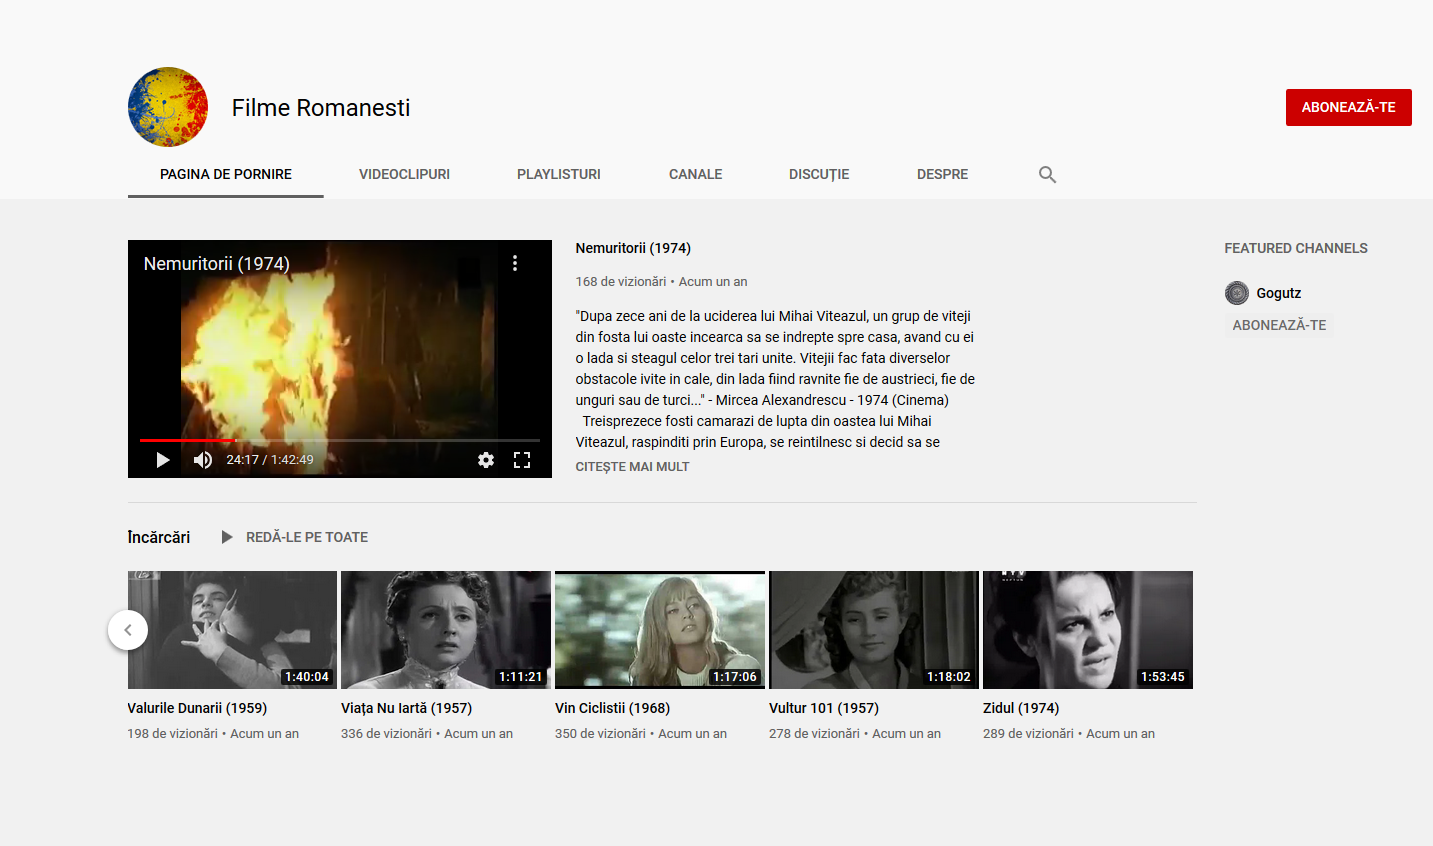Image resolution: width=1433 pixels, height=846 pixels.
Task: Click the Valurile Dunarii (1959) title
Action: [197, 708]
